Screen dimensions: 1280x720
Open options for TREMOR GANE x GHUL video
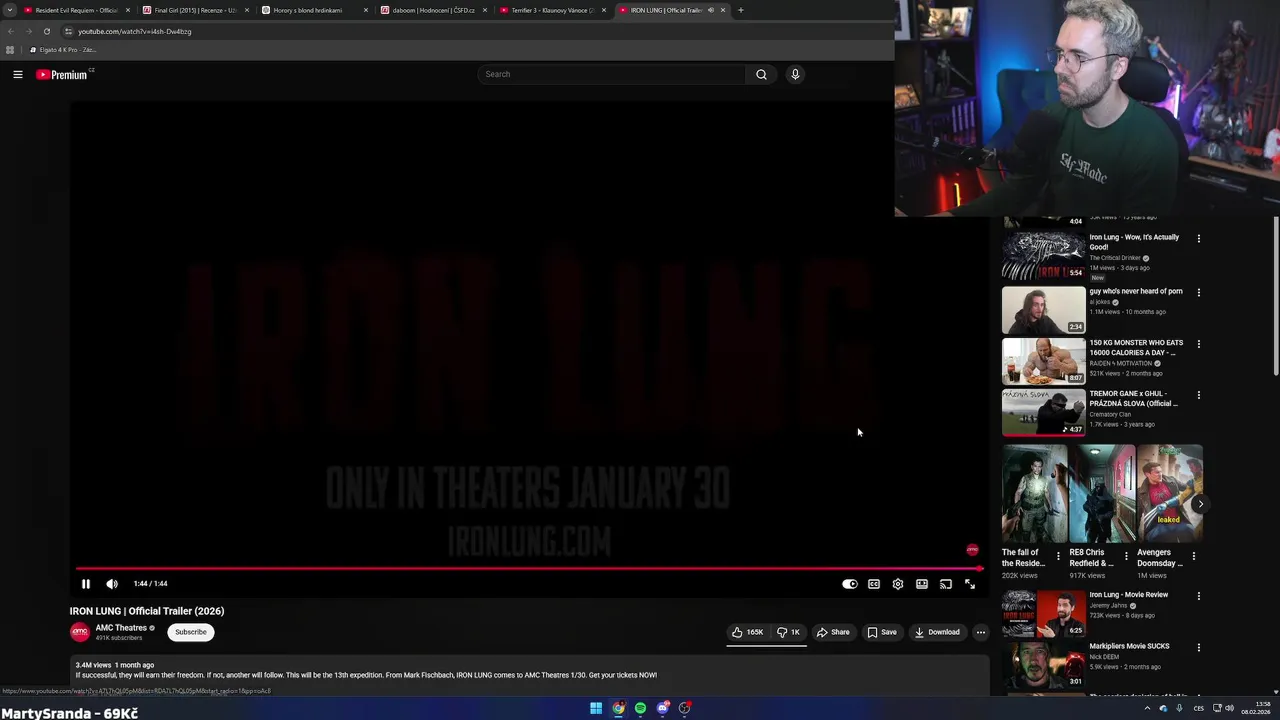1199,395
